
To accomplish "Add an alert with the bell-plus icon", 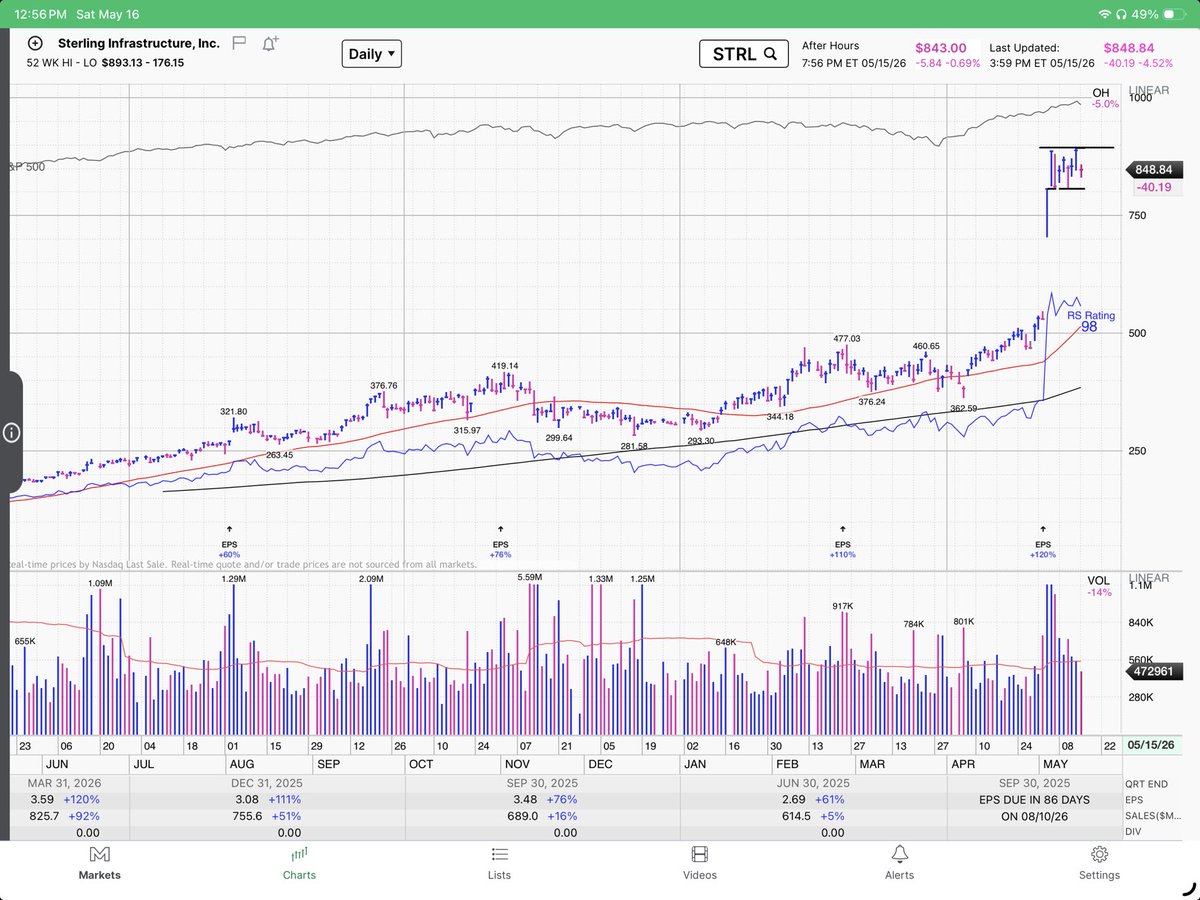I will 270,43.
